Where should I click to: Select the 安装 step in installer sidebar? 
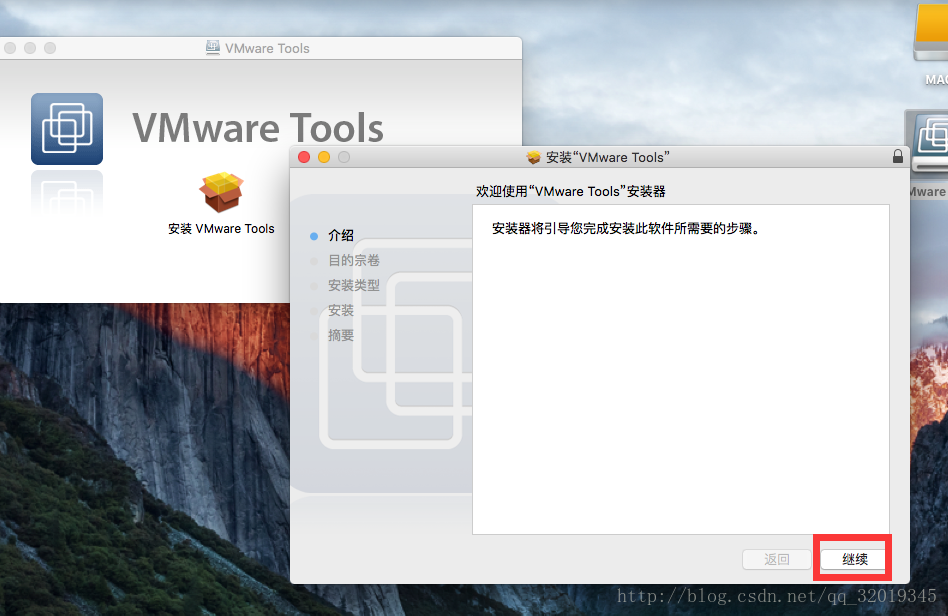coord(340,310)
